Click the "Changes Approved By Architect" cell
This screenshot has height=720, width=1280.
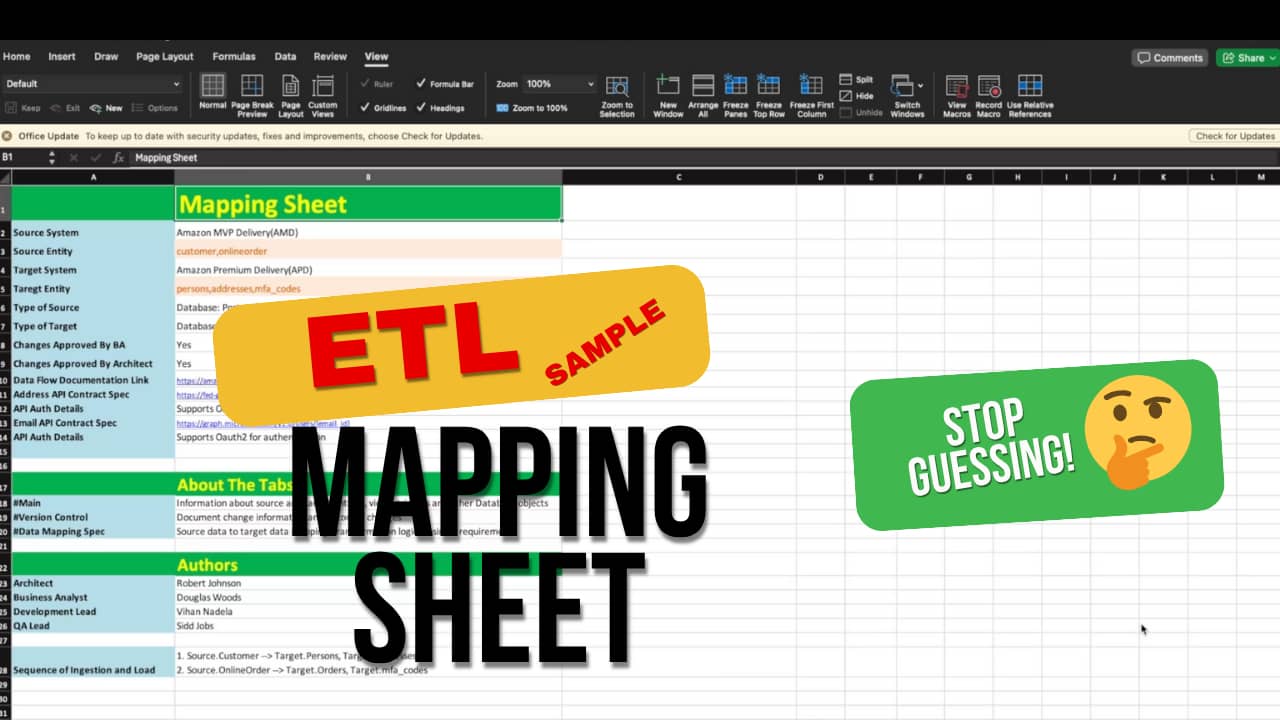[93, 364]
